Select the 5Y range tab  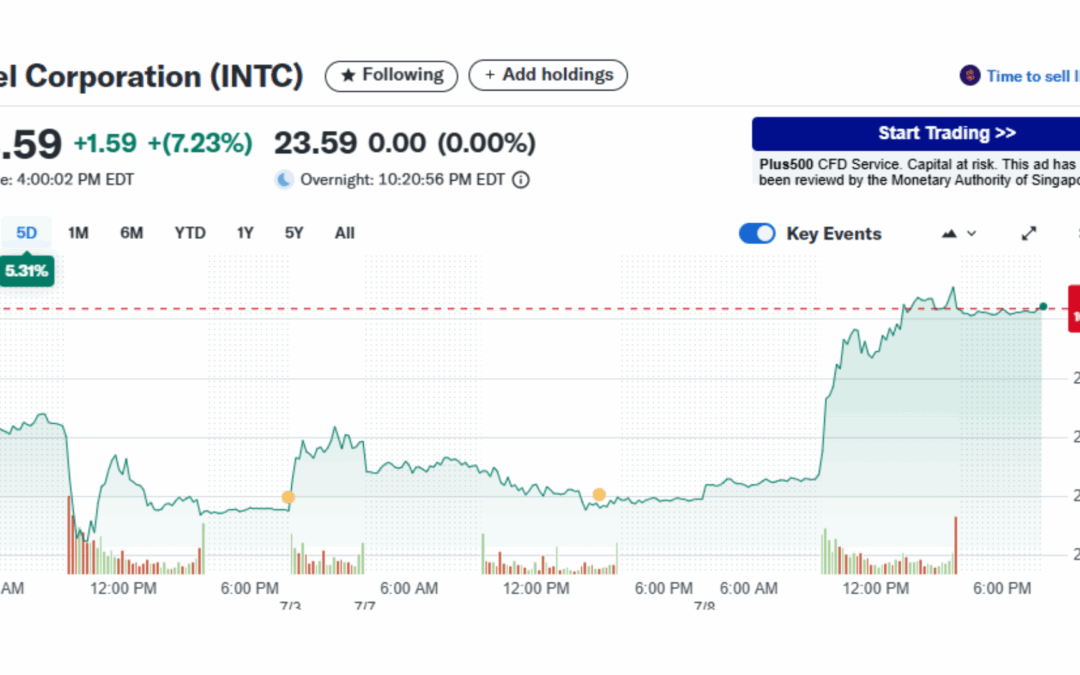coord(293,232)
